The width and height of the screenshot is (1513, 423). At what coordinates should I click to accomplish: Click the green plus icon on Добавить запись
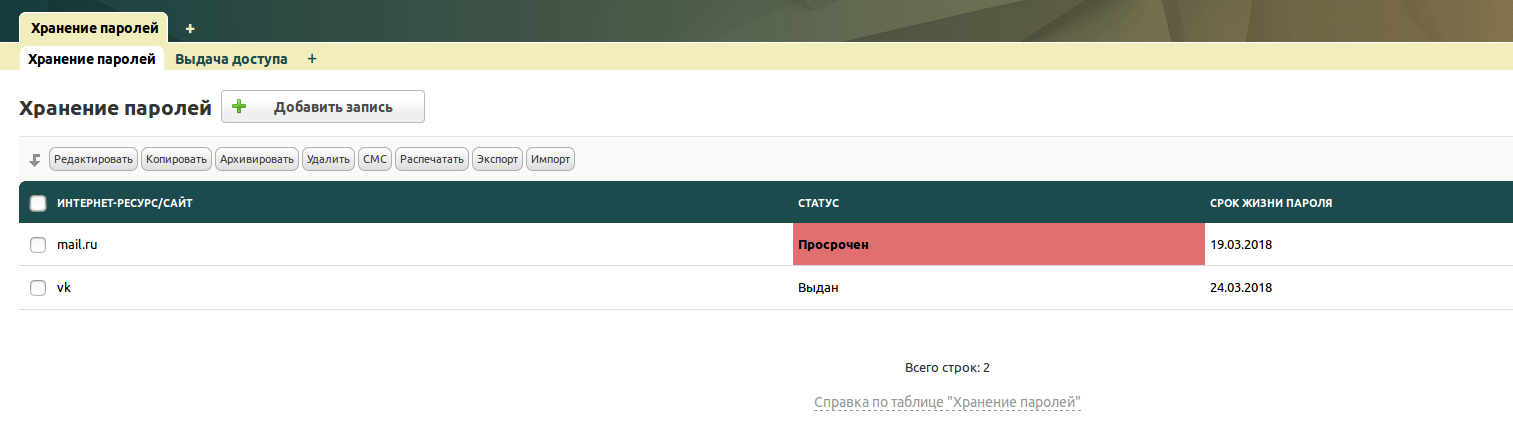tap(239, 107)
